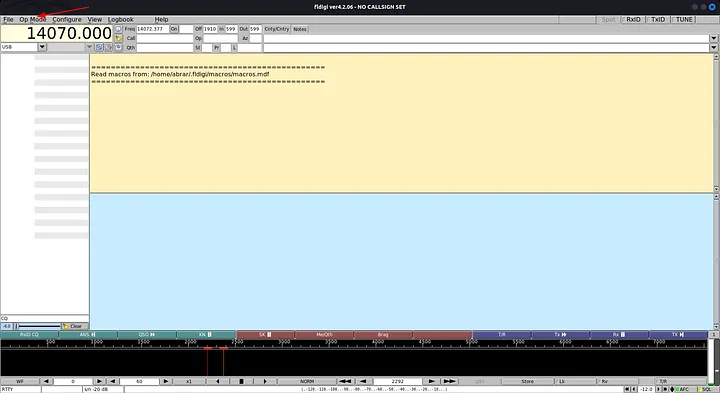The image size is (720, 393).
Task: Click the clear-log broom icon beside Call
Action: [x=118, y=39]
